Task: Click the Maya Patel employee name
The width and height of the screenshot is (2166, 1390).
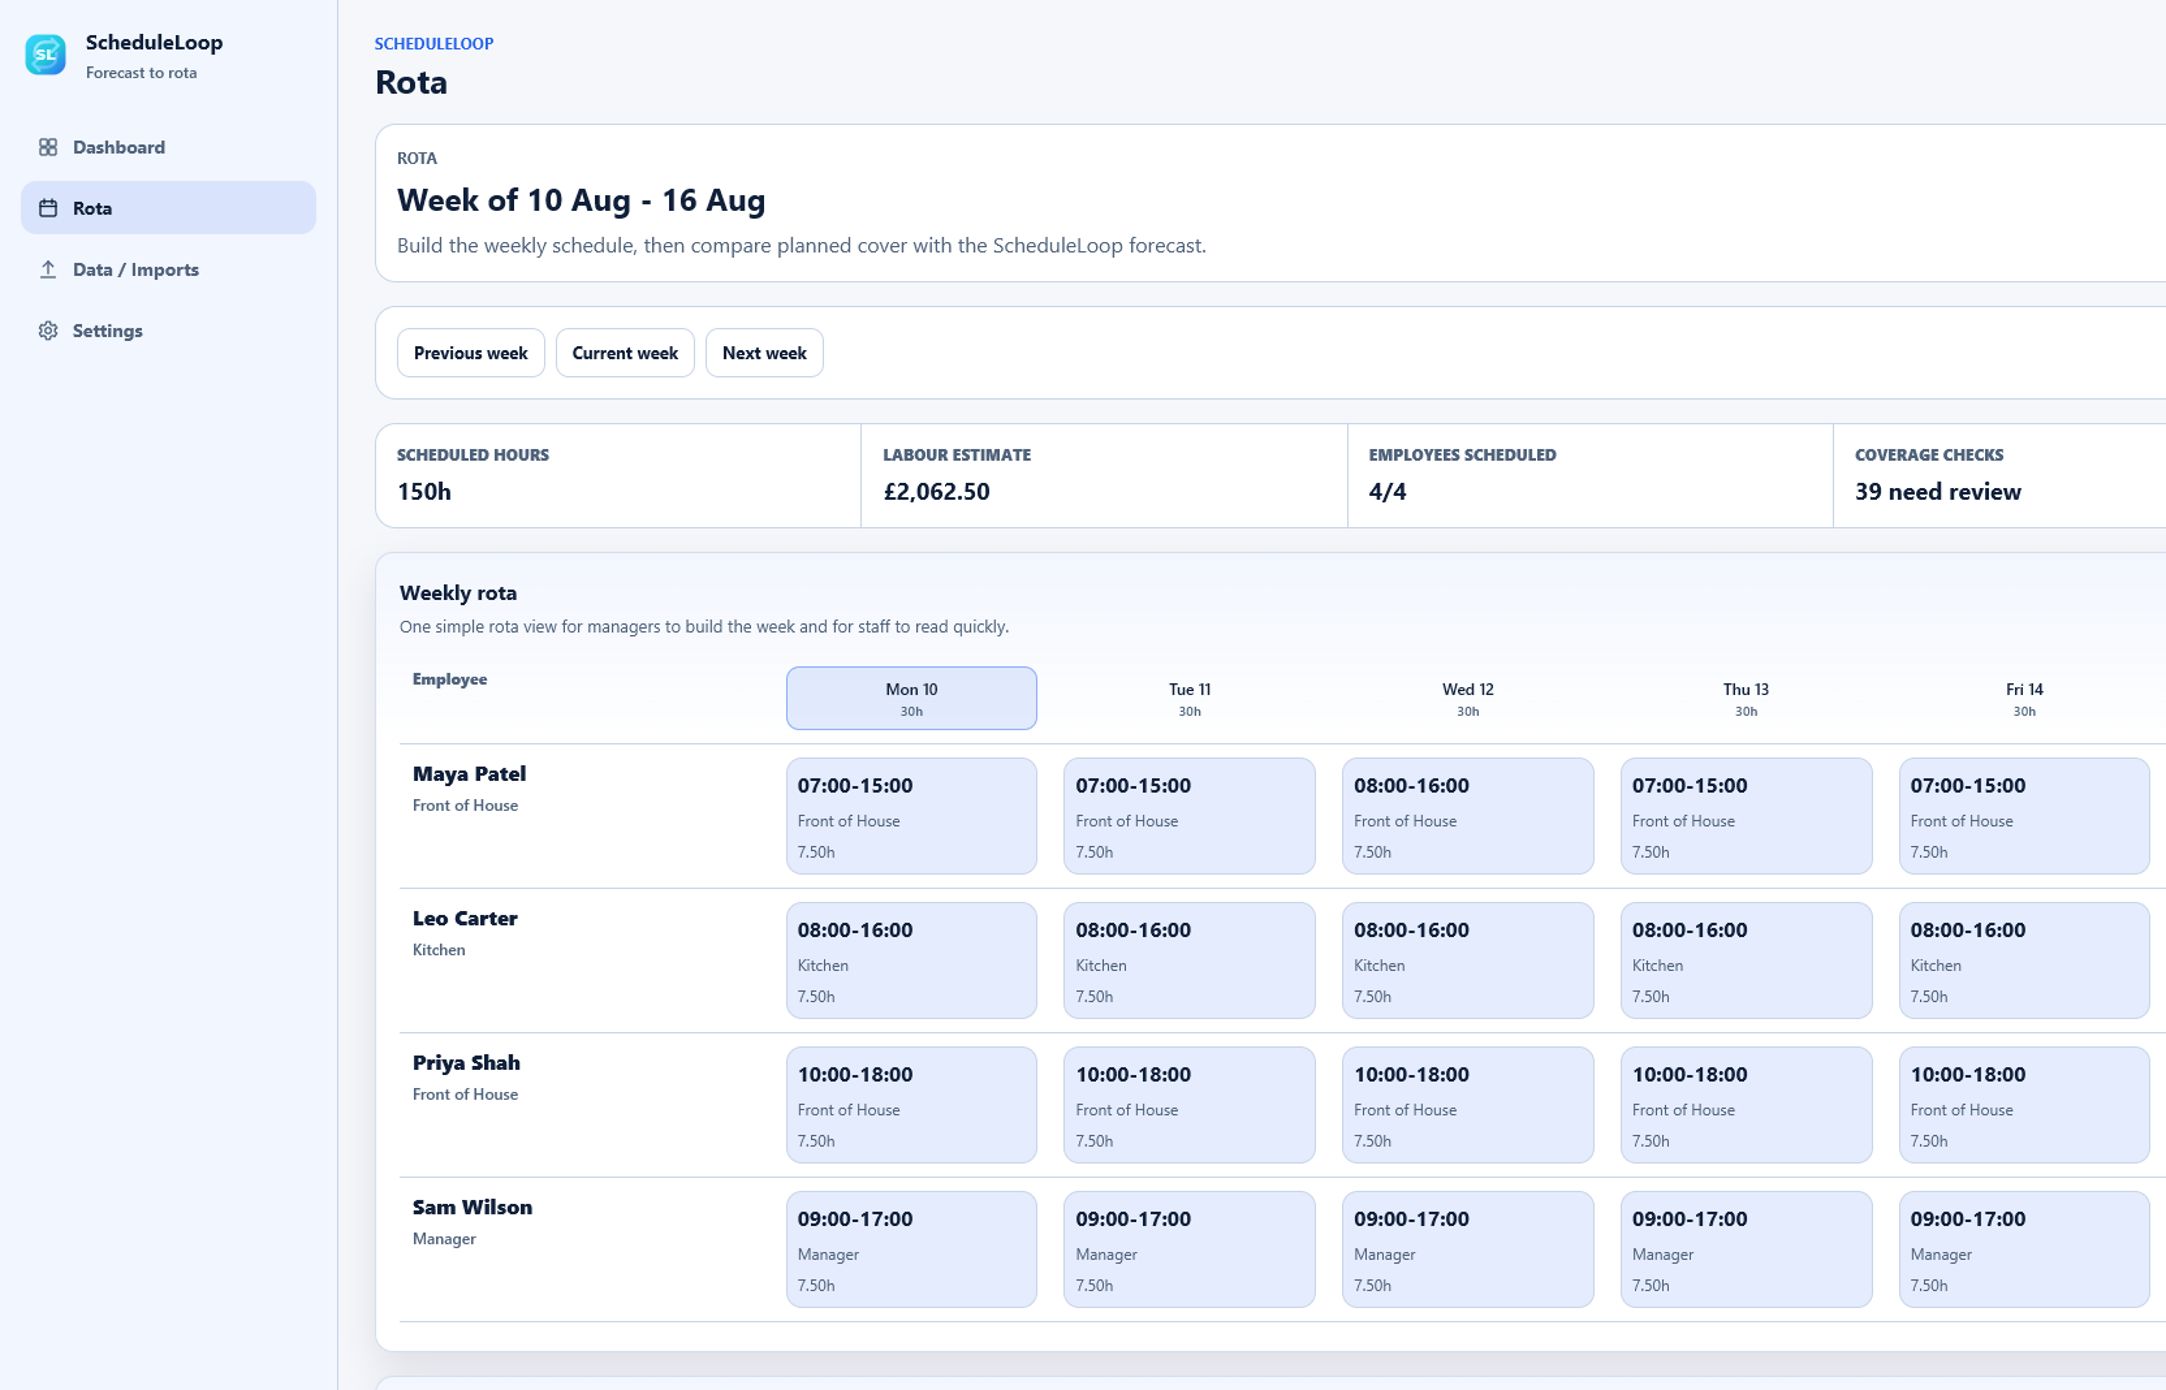Action: click(x=469, y=774)
